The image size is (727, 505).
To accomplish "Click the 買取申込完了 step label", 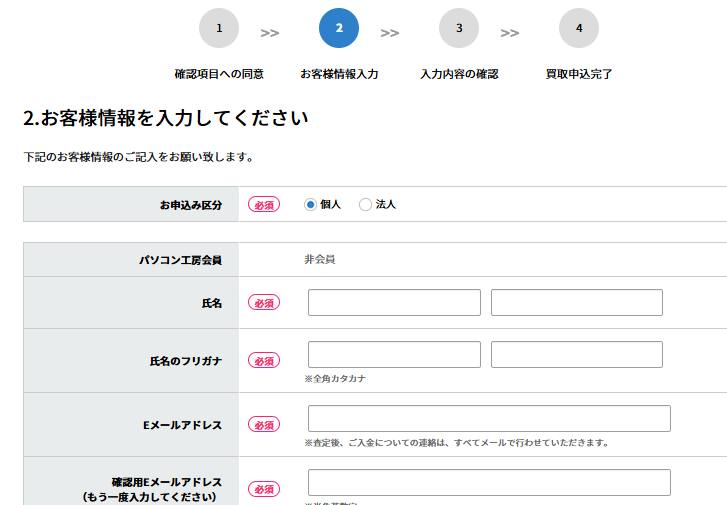I will (x=579, y=74).
